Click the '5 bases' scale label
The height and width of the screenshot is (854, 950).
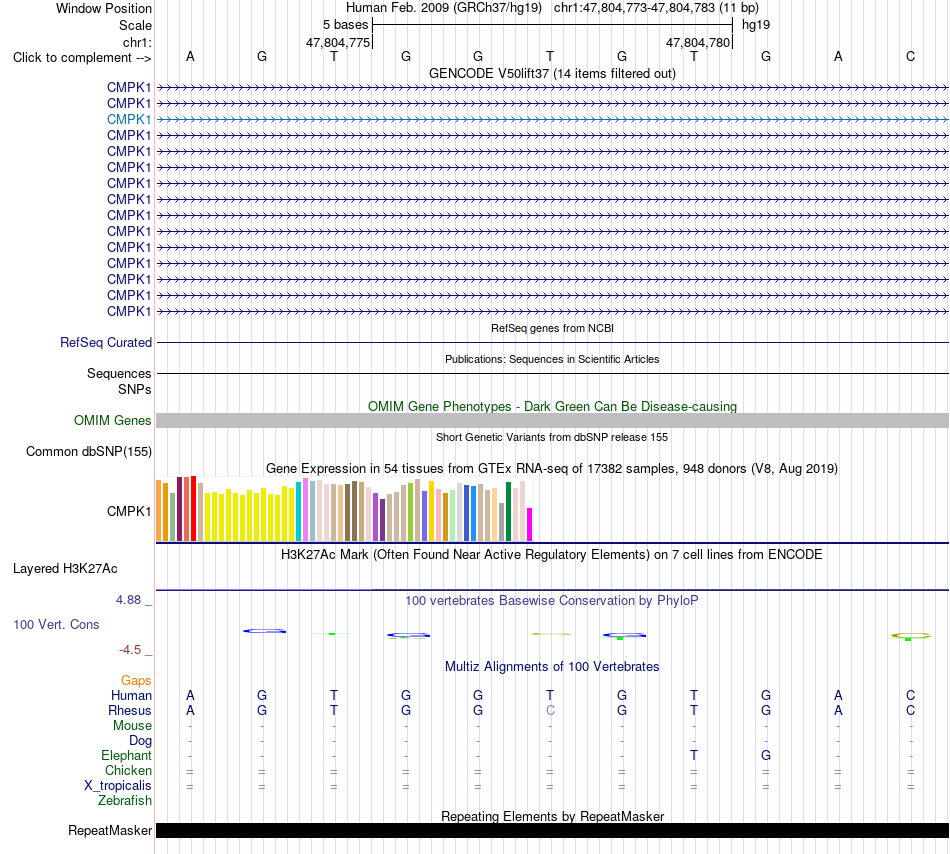pos(345,25)
